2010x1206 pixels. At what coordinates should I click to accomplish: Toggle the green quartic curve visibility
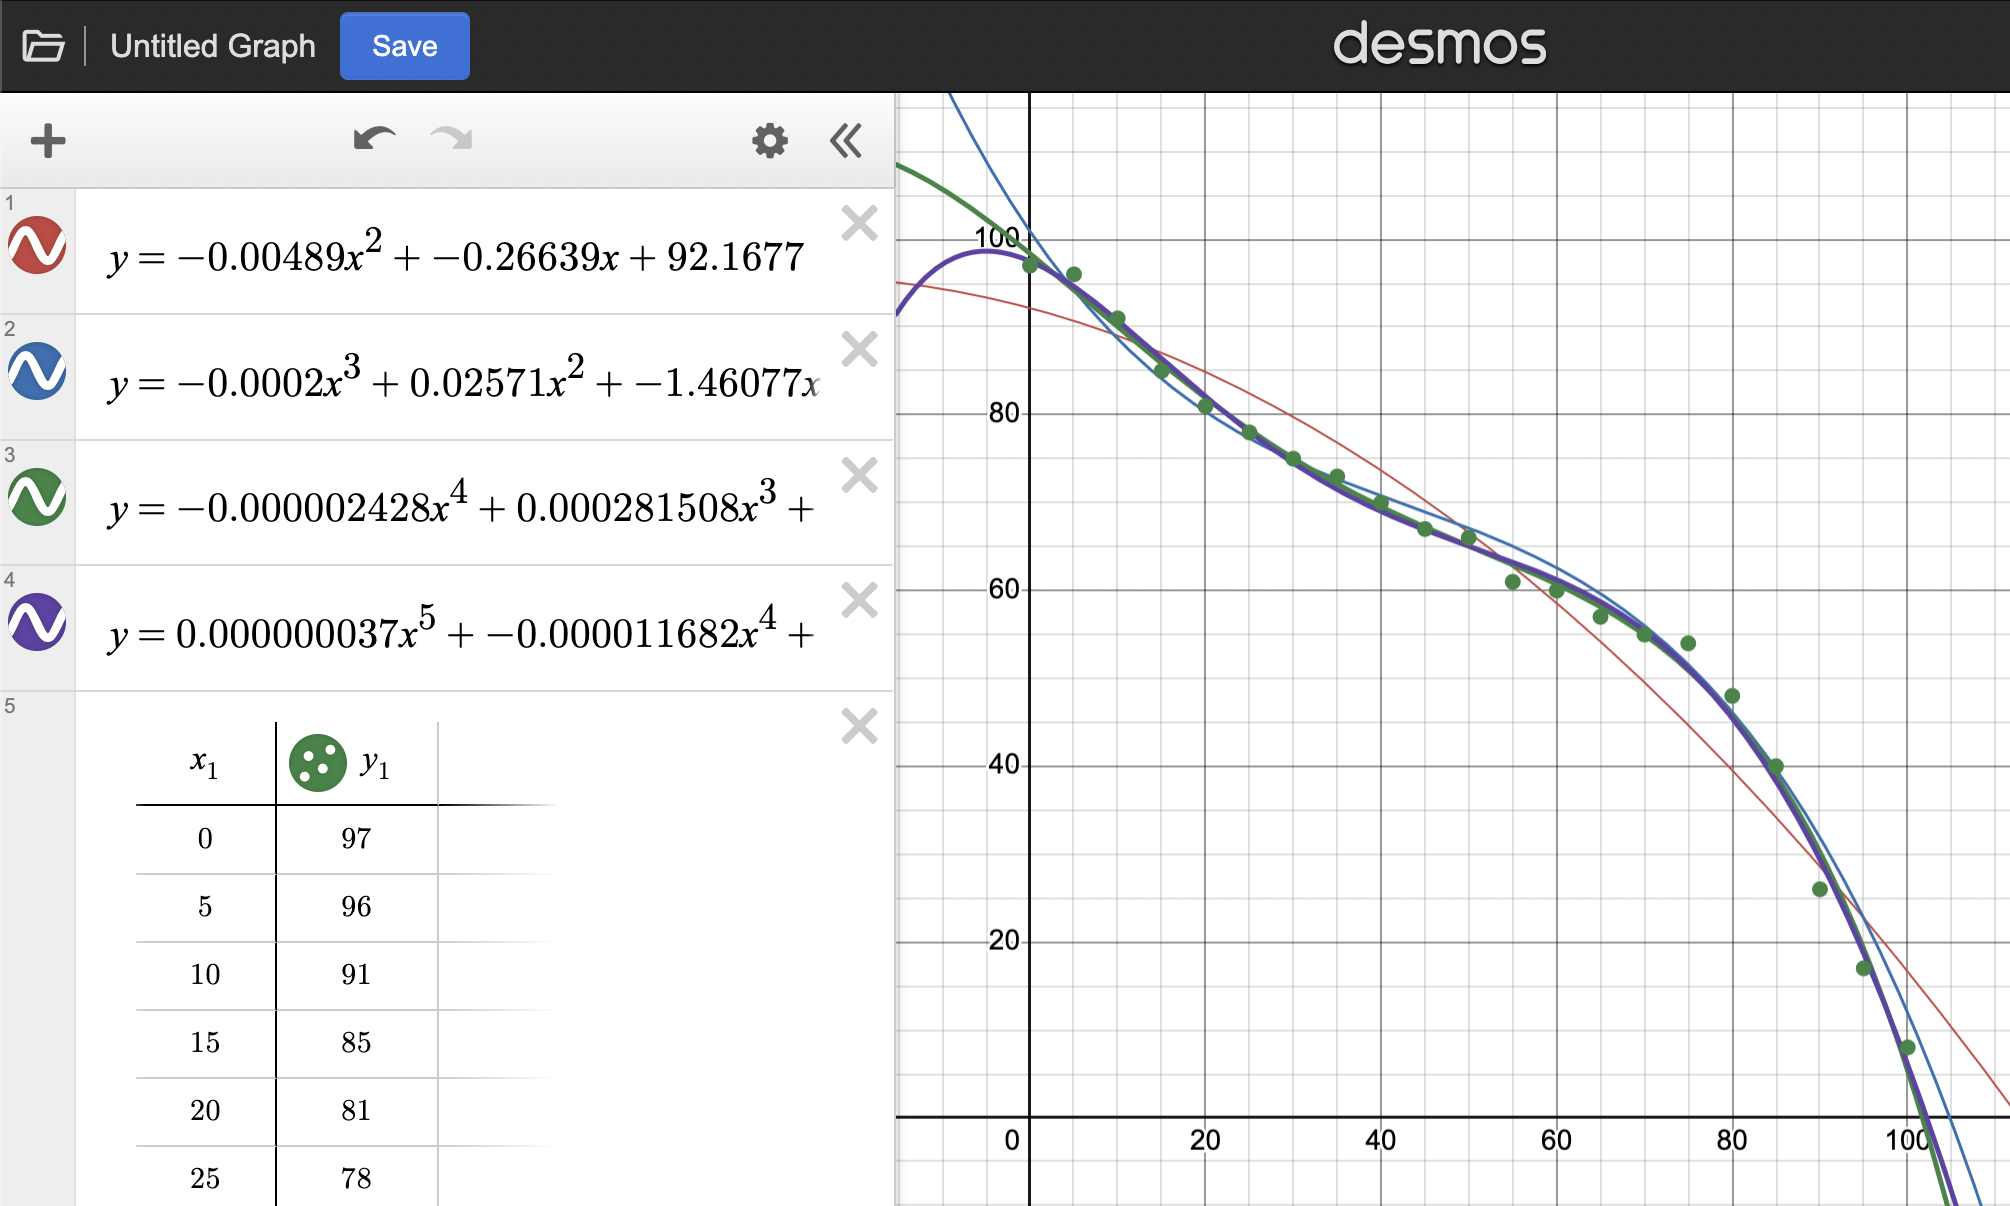coord(38,497)
